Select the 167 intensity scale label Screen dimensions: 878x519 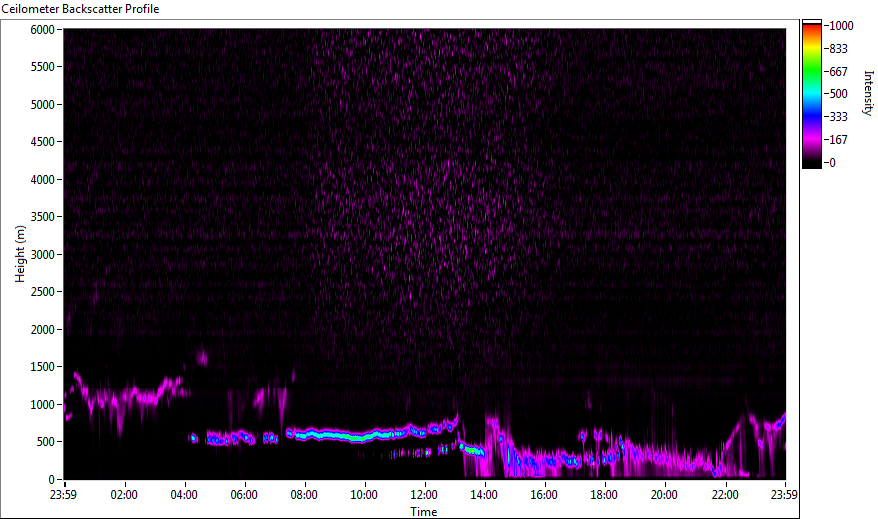[839, 140]
